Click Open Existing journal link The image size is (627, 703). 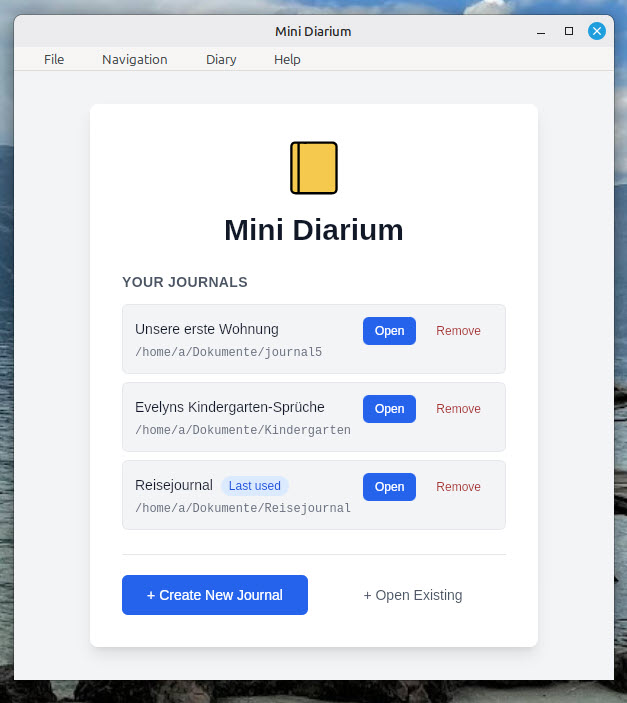(x=413, y=595)
